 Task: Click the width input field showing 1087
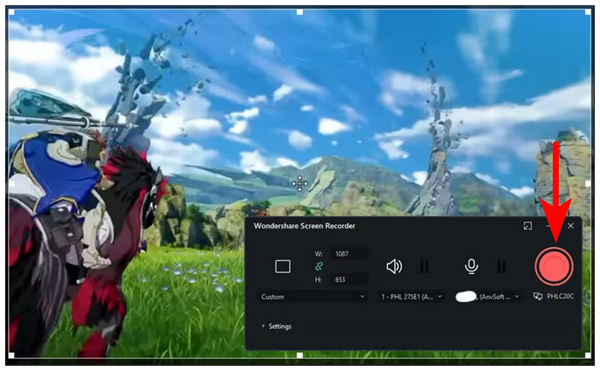(350, 254)
